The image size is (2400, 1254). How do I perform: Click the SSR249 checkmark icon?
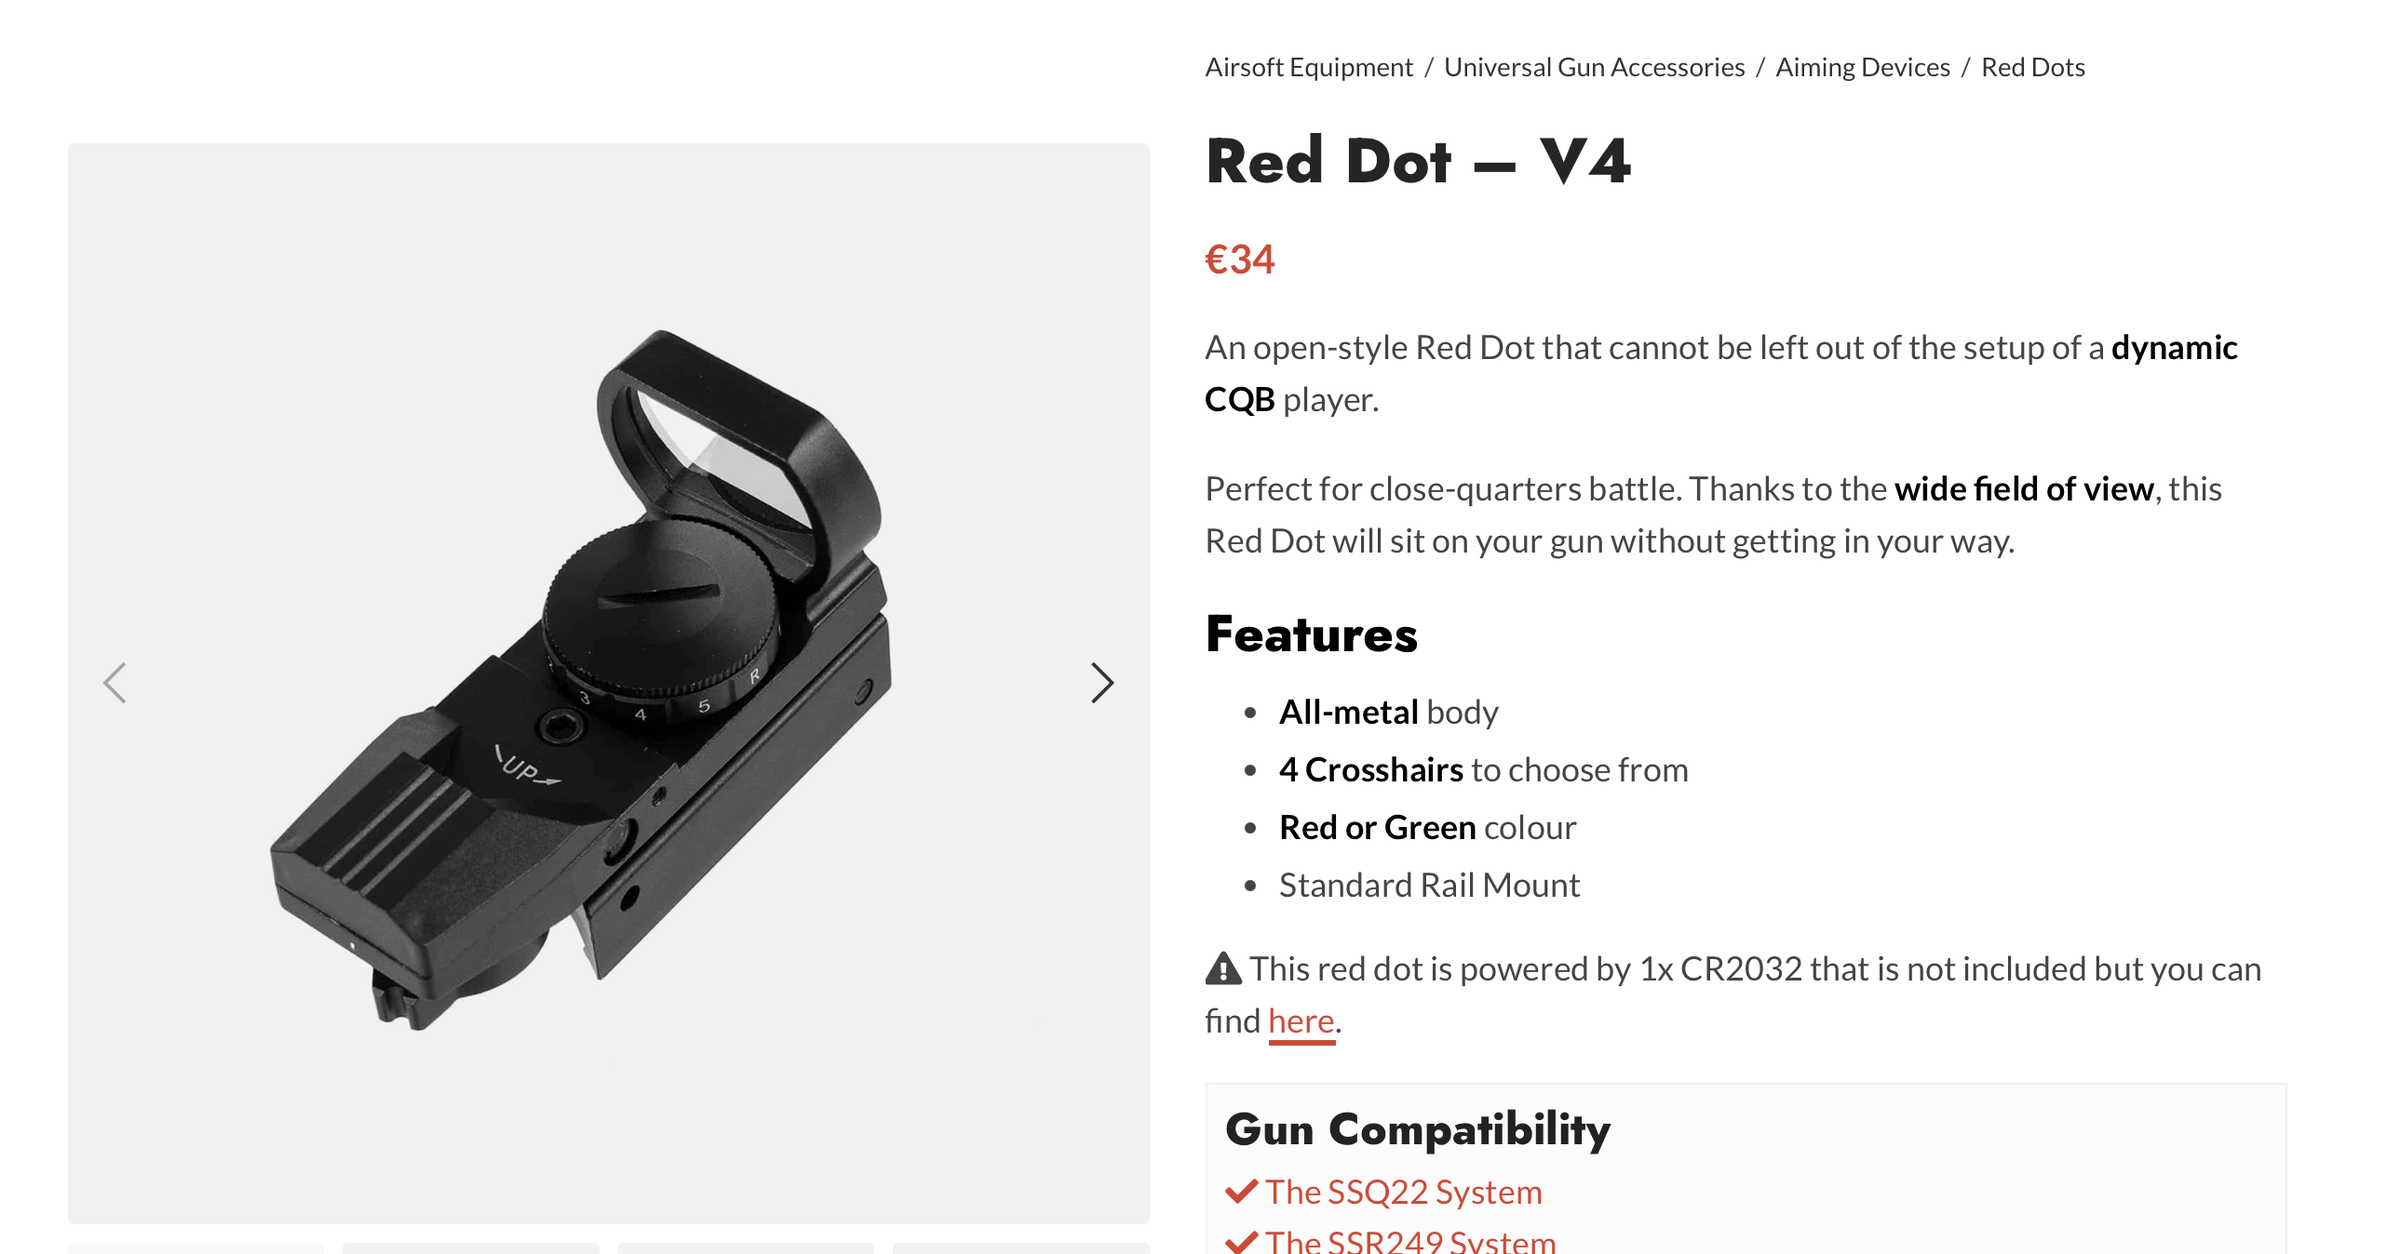[1241, 1243]
